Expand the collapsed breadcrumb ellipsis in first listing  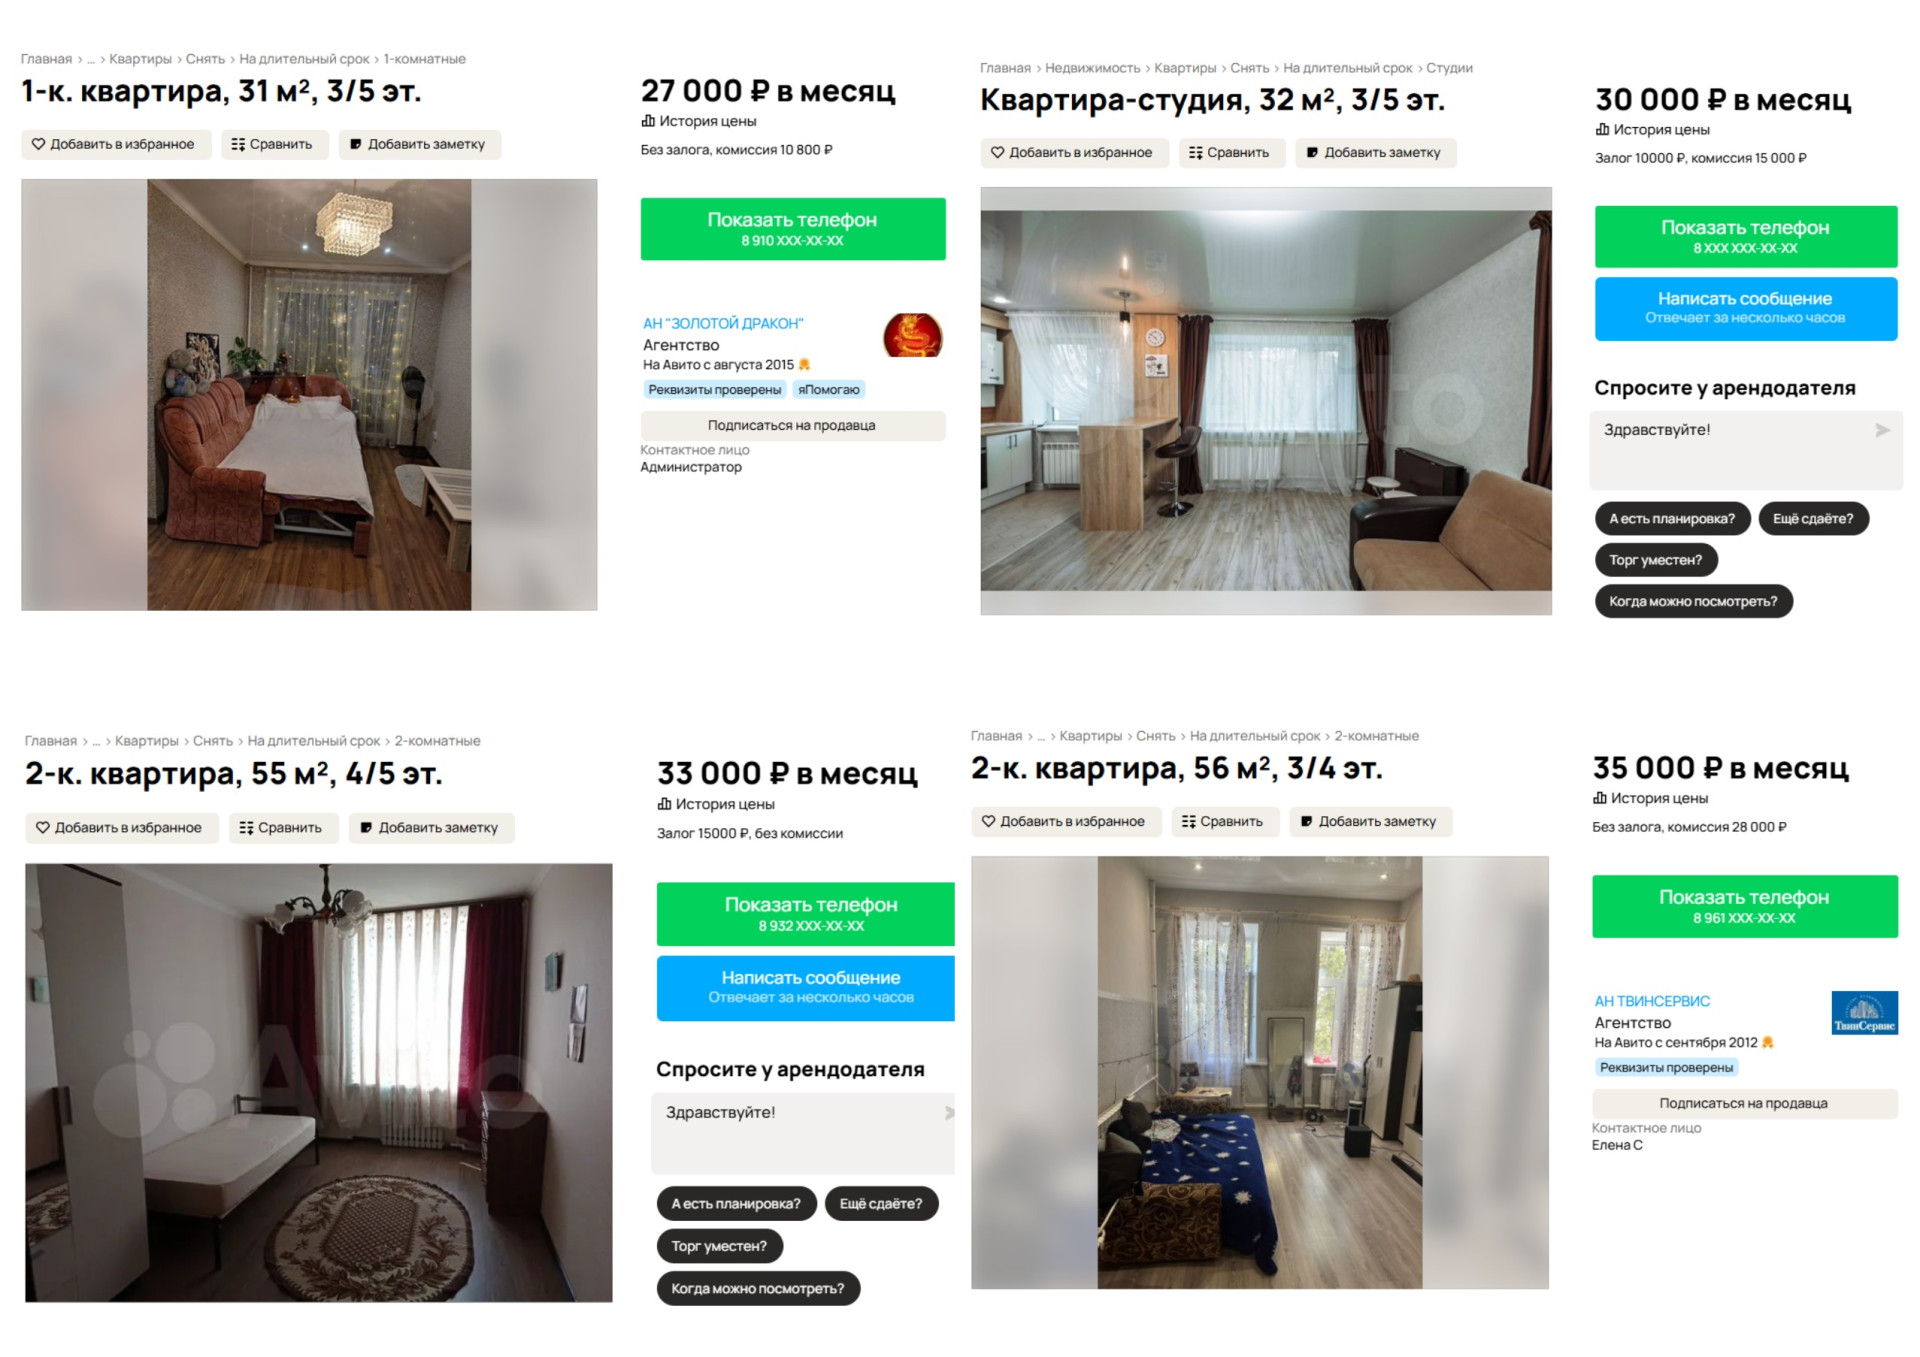pyautogui.click(x=91, y=60)
